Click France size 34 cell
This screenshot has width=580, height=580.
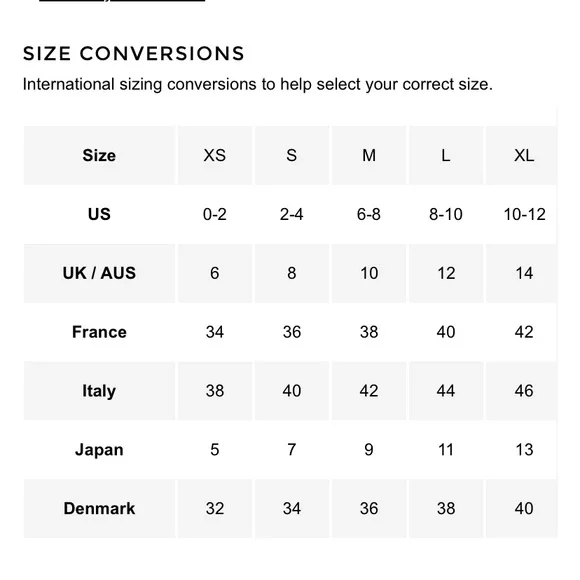[215, 332]
